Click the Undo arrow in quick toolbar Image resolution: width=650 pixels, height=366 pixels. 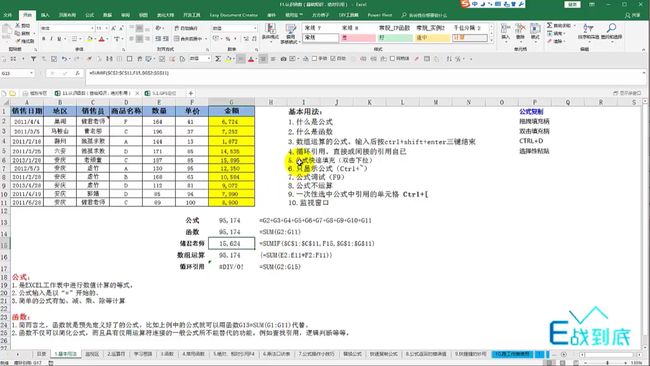pyautogui.click(x=64, y=59)
